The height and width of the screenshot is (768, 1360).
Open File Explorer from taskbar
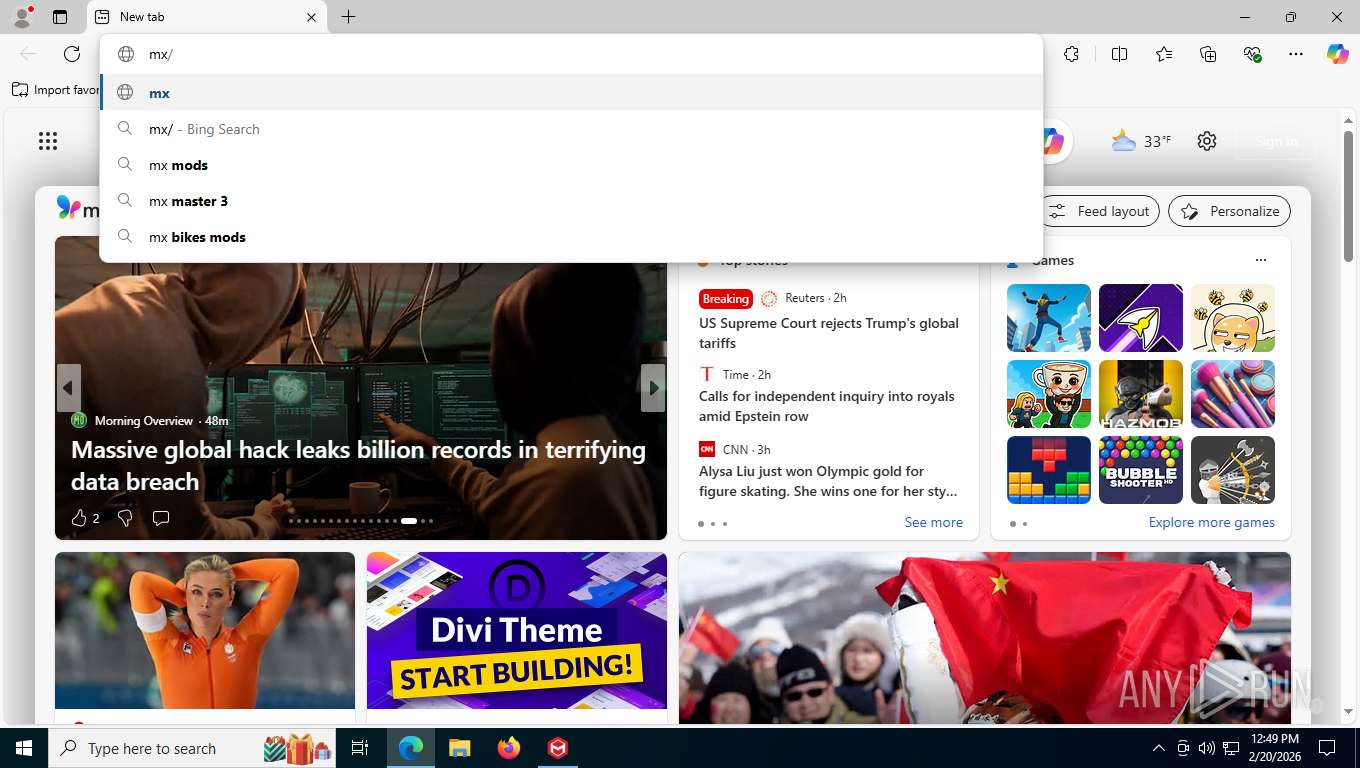coord(459,748)
